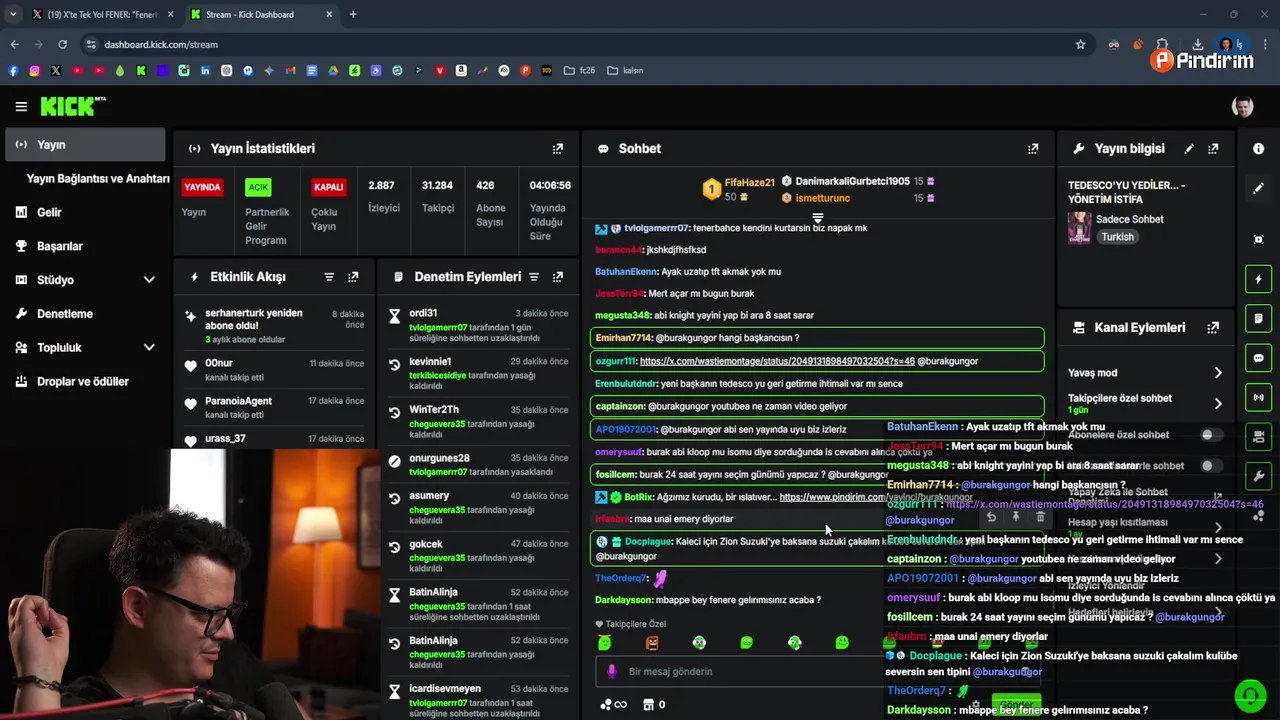This screenshot has height=720, width=1280.
Task: Open the Instagram bookmark
Action: click(x=34, y=71)
